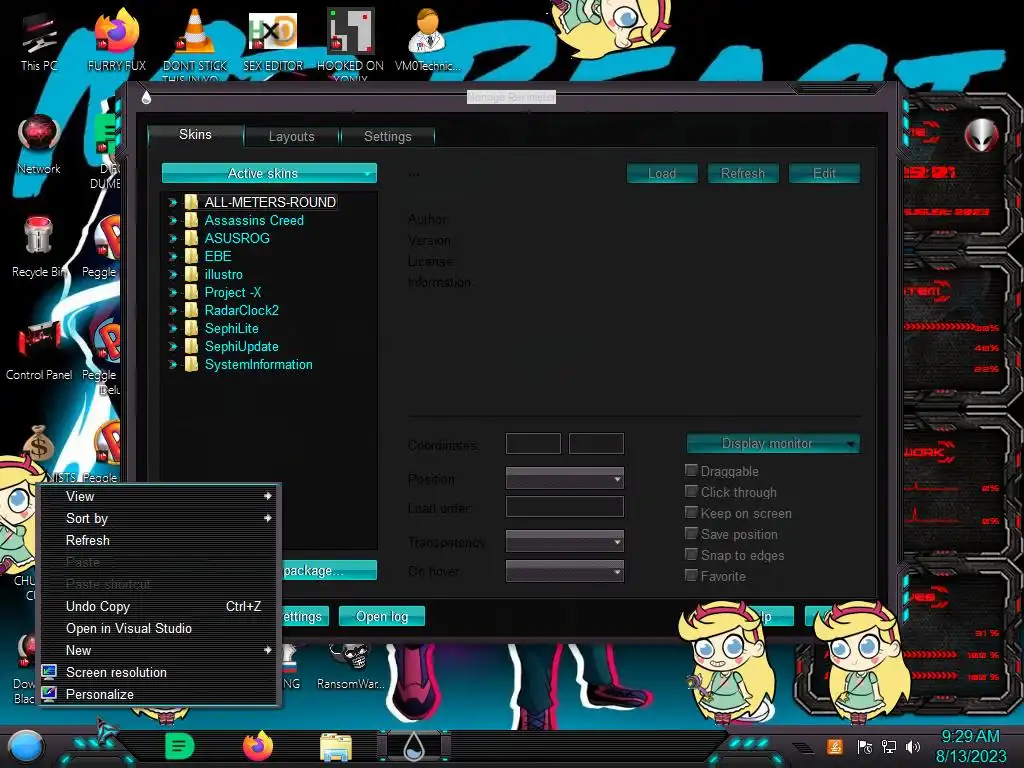The height and width of the screenshot is (768, 1024).
Task: Expand the Project -X tree node
Action: (172, 293)
